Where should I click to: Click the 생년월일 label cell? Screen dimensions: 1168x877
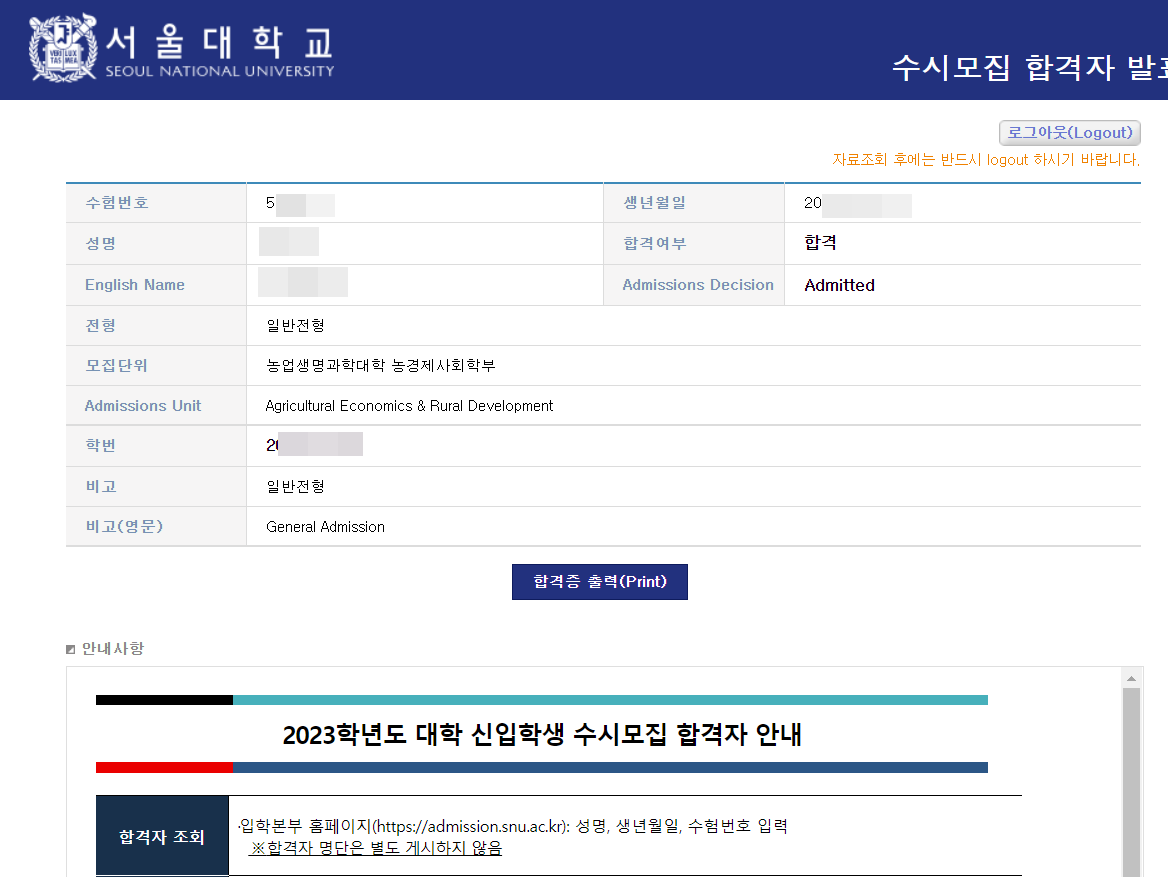694,203
